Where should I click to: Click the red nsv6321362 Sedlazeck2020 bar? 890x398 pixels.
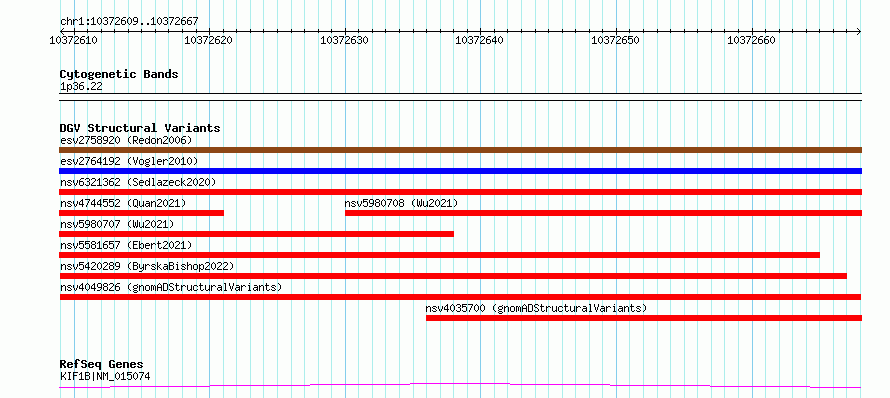pyautogui.click(x=460, y=192)
